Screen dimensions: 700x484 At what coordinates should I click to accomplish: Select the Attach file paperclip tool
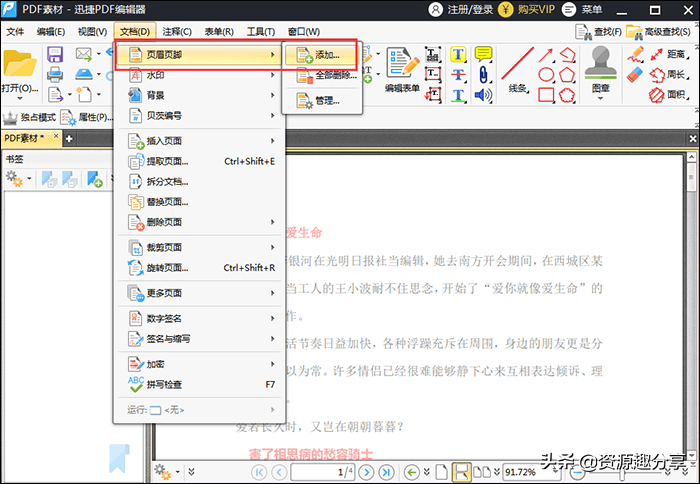[x=483, y=75]
